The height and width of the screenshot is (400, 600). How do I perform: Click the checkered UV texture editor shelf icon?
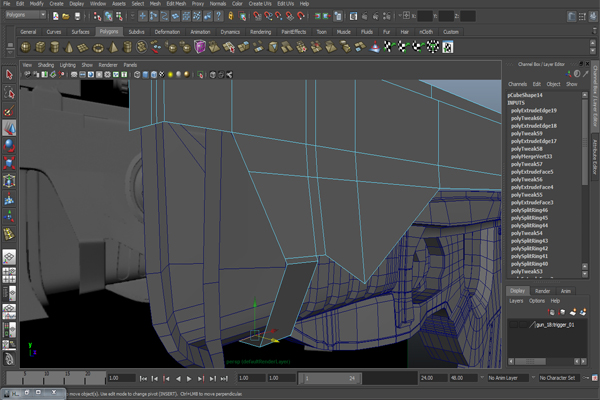(x=448, y=47)
